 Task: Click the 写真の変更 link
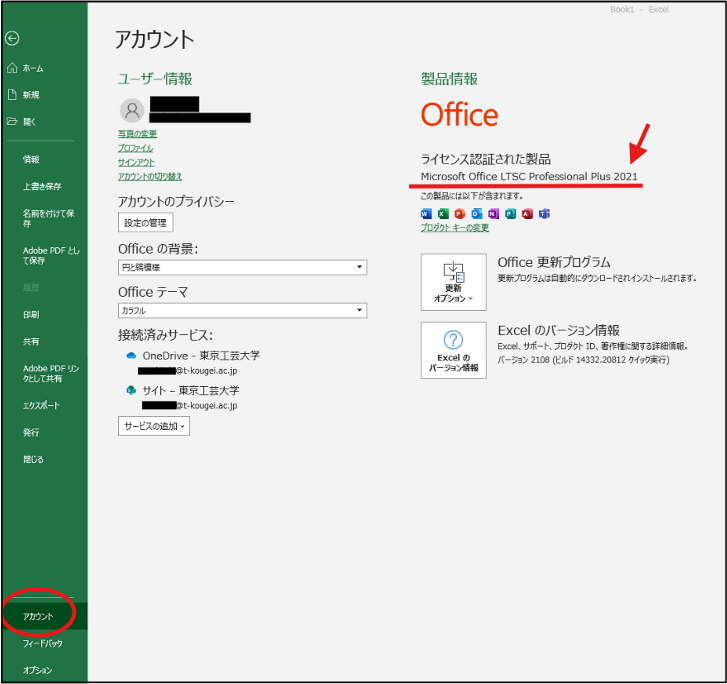click(137, 134)
